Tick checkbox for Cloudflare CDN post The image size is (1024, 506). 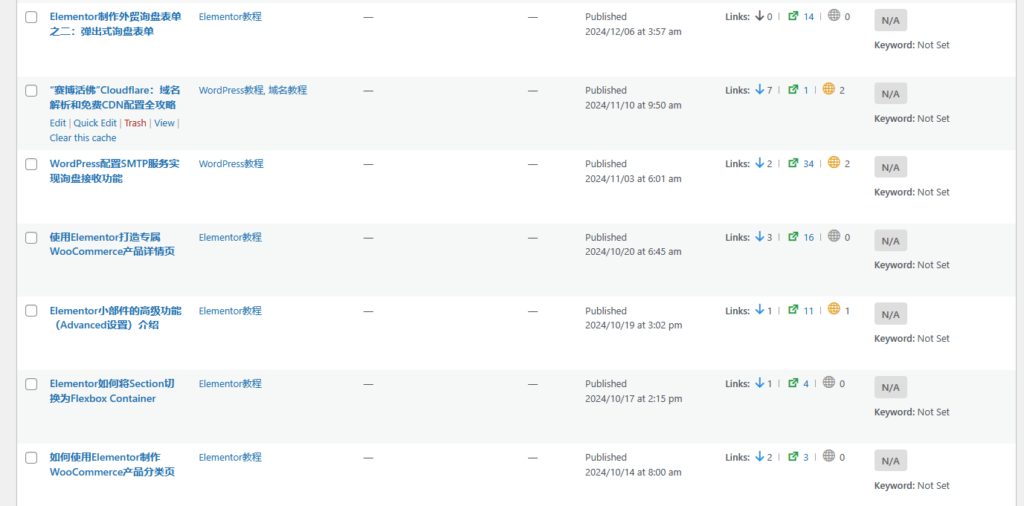pos(31,91)
